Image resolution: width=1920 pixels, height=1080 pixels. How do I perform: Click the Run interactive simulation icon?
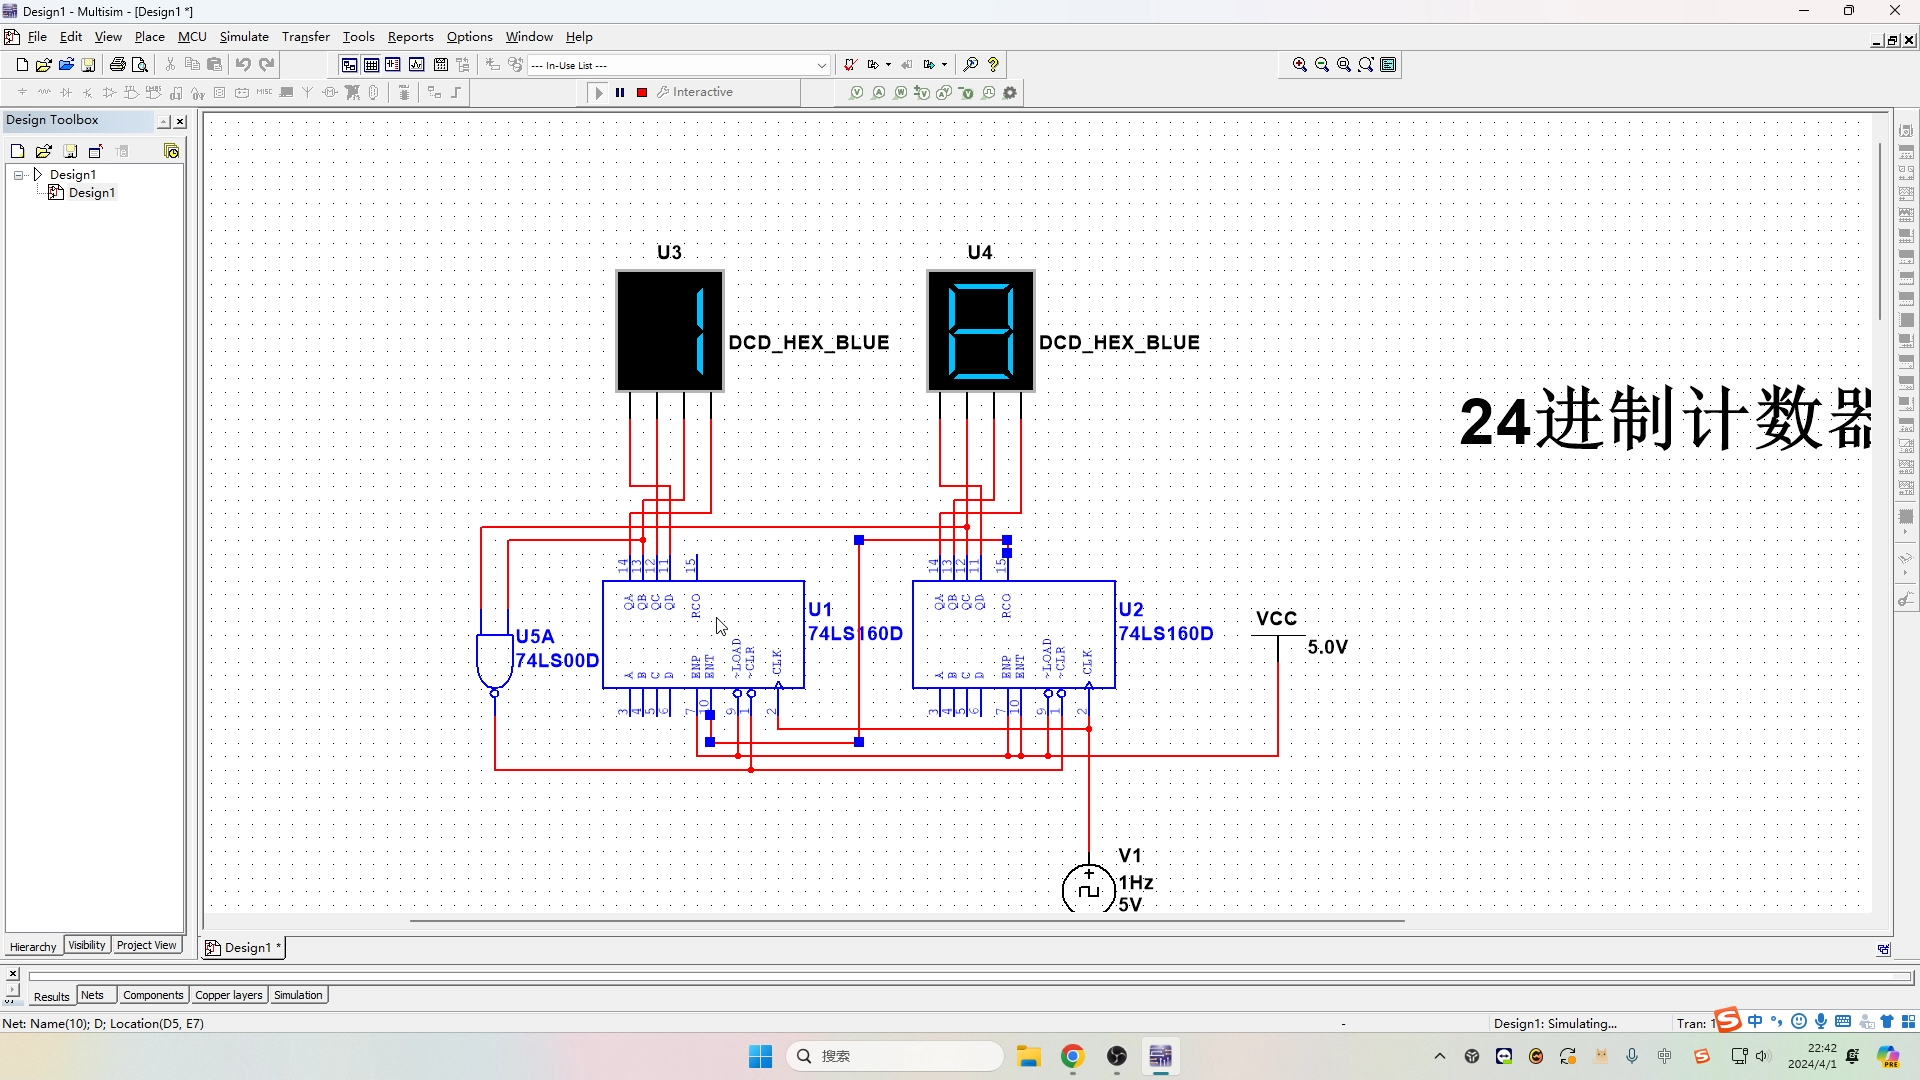[597, 91]
